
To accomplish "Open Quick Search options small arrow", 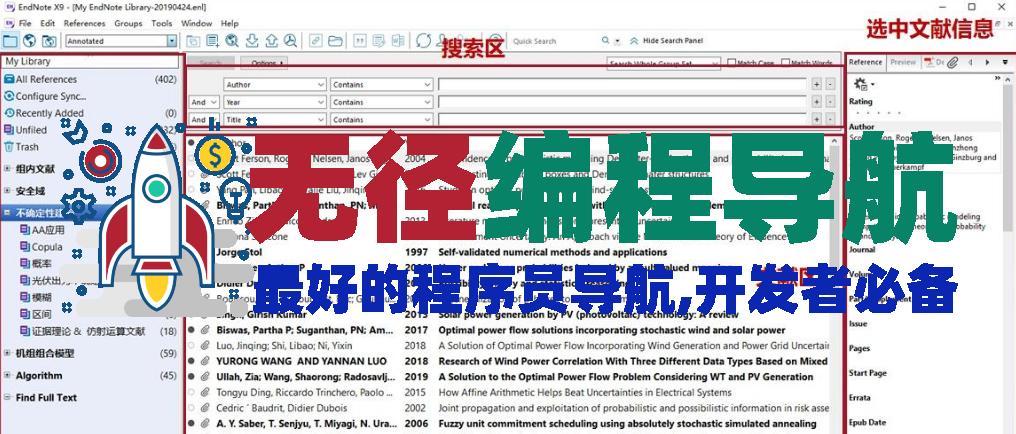I will point(618,41).
